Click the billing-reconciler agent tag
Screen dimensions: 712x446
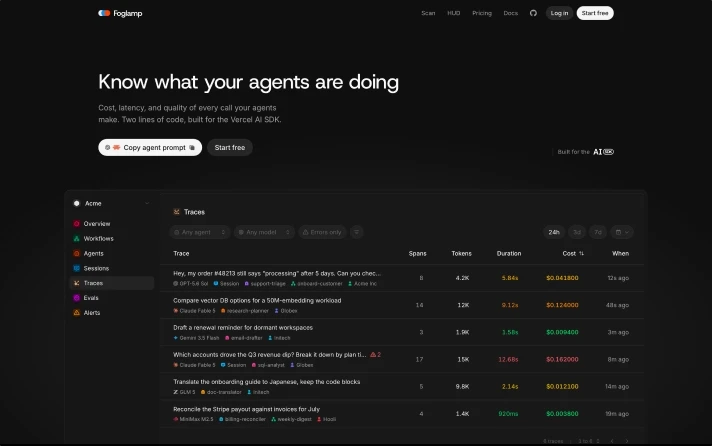[242, 419]
